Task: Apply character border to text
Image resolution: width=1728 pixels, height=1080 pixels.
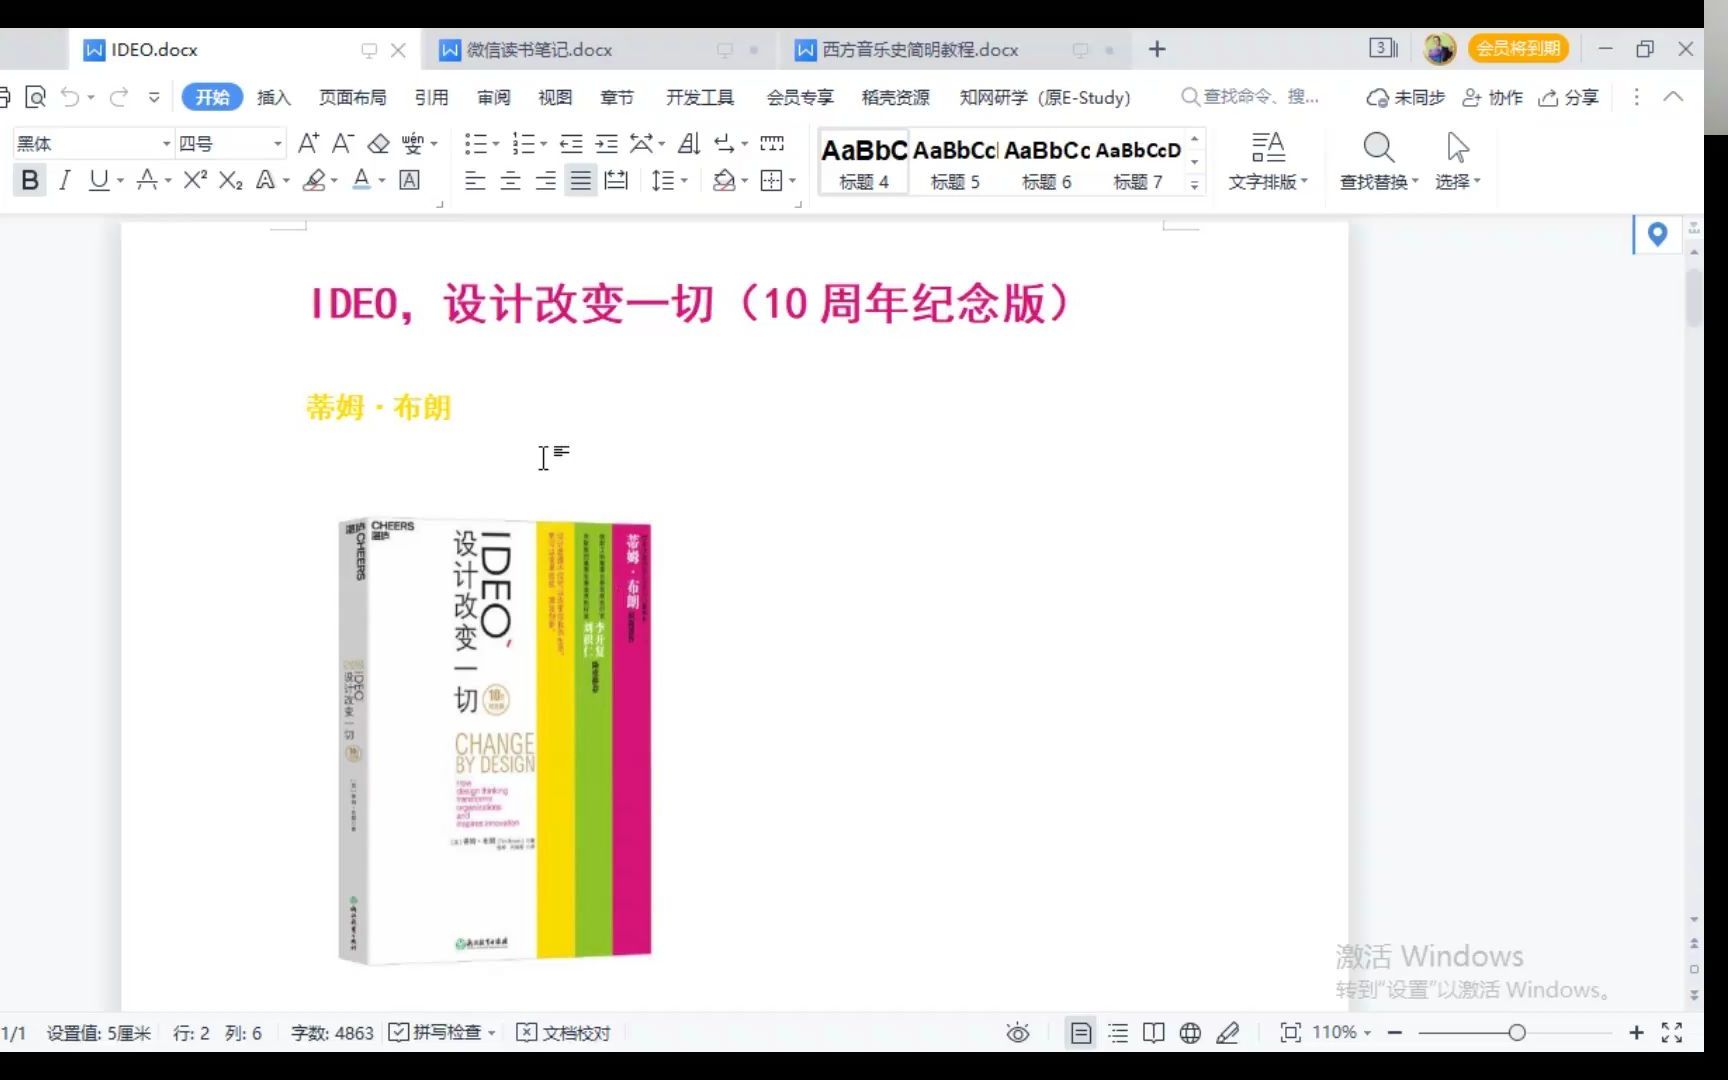Action: 409,180
